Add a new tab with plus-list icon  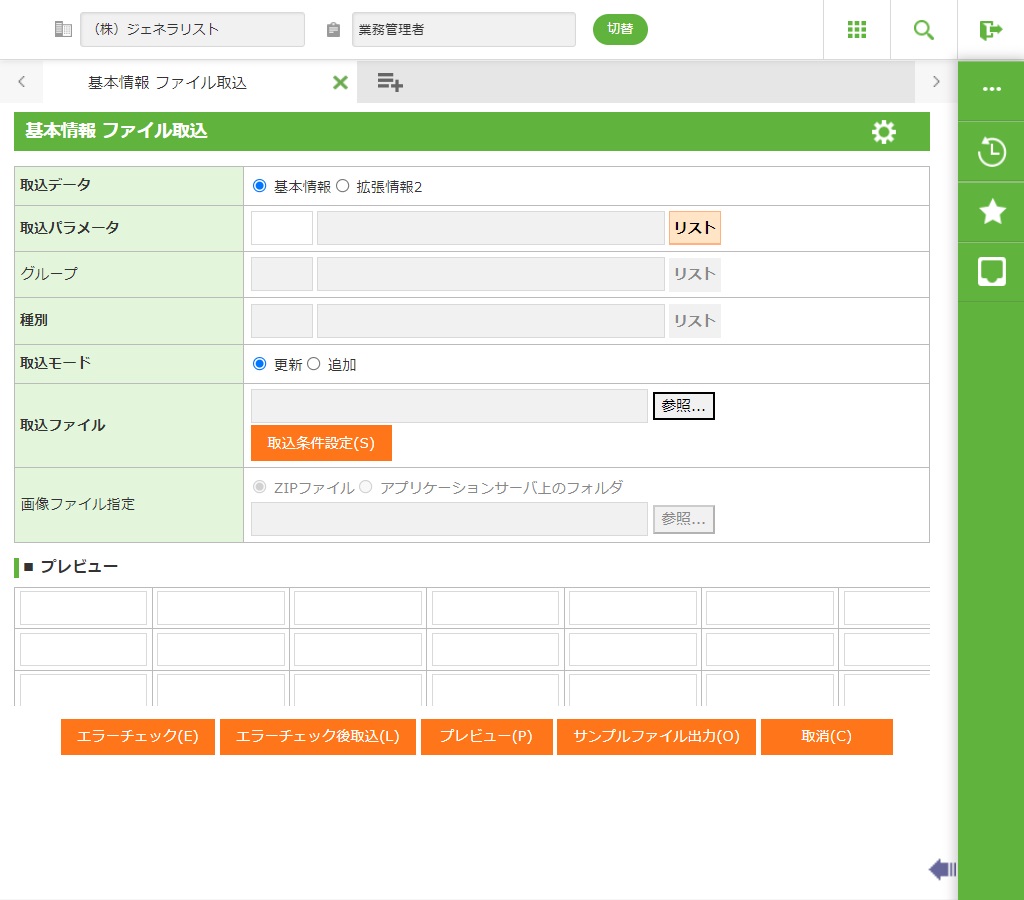coord(390,82)
